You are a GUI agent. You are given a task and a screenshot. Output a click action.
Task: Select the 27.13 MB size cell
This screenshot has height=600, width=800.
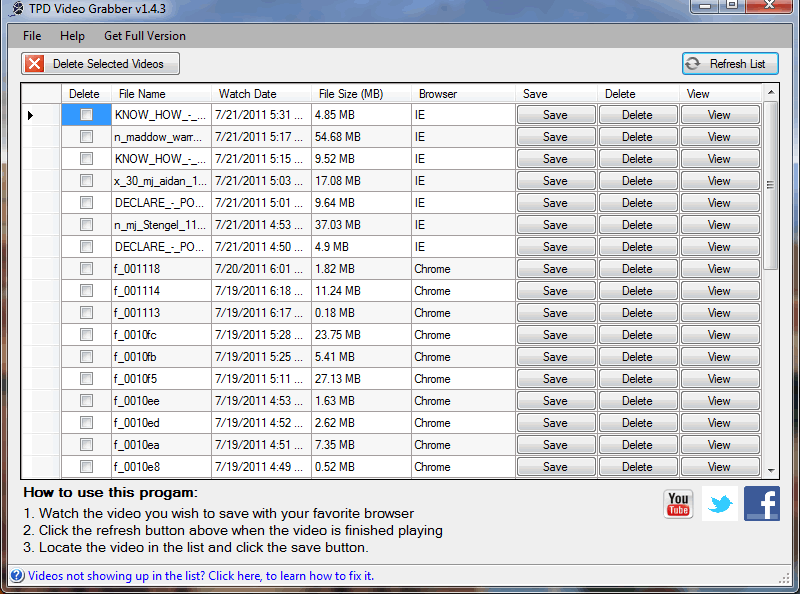coord(361,379)
